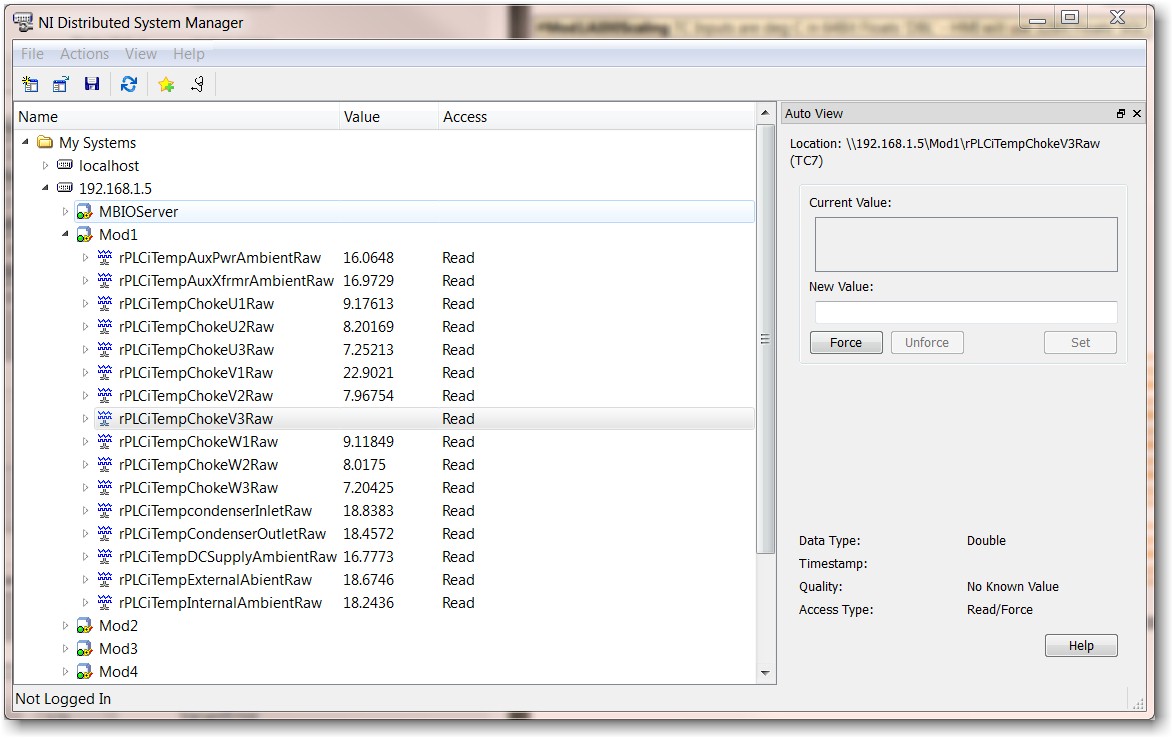Click the Current Value display box
Viewport: 1173px width, 738px height.
pos(966,245)
